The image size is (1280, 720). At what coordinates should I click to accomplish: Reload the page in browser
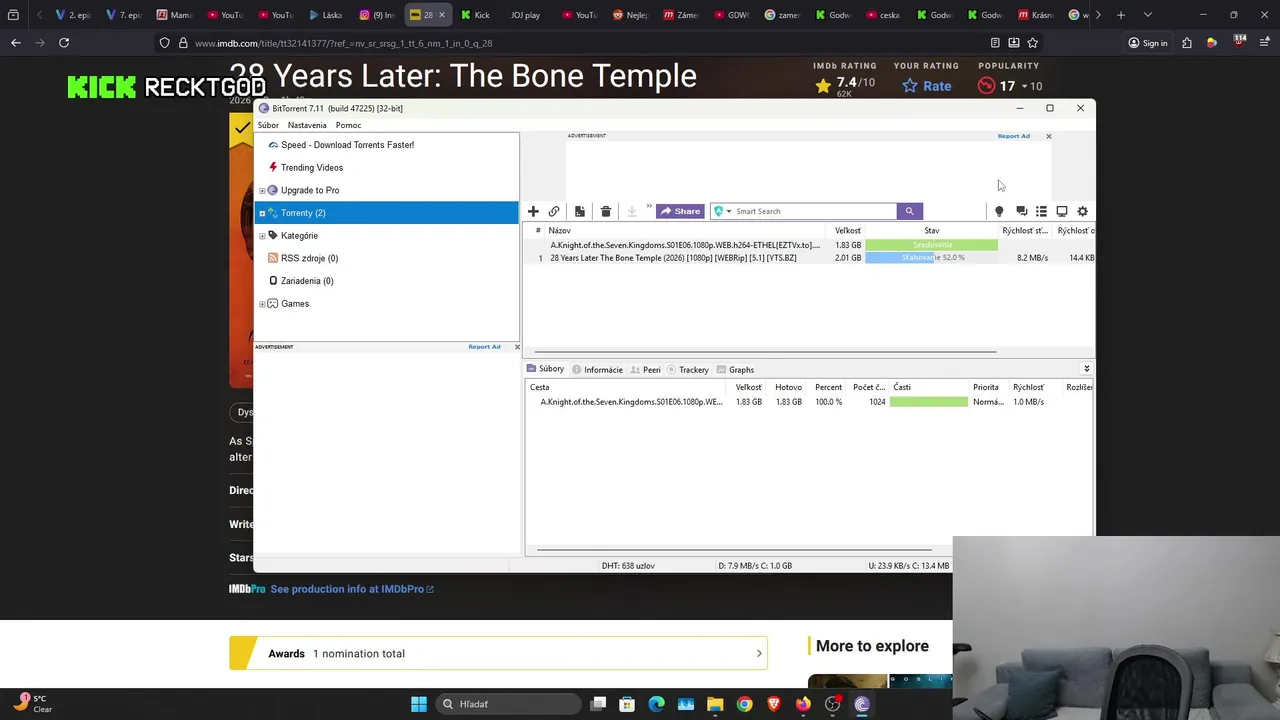click(64, 43)
